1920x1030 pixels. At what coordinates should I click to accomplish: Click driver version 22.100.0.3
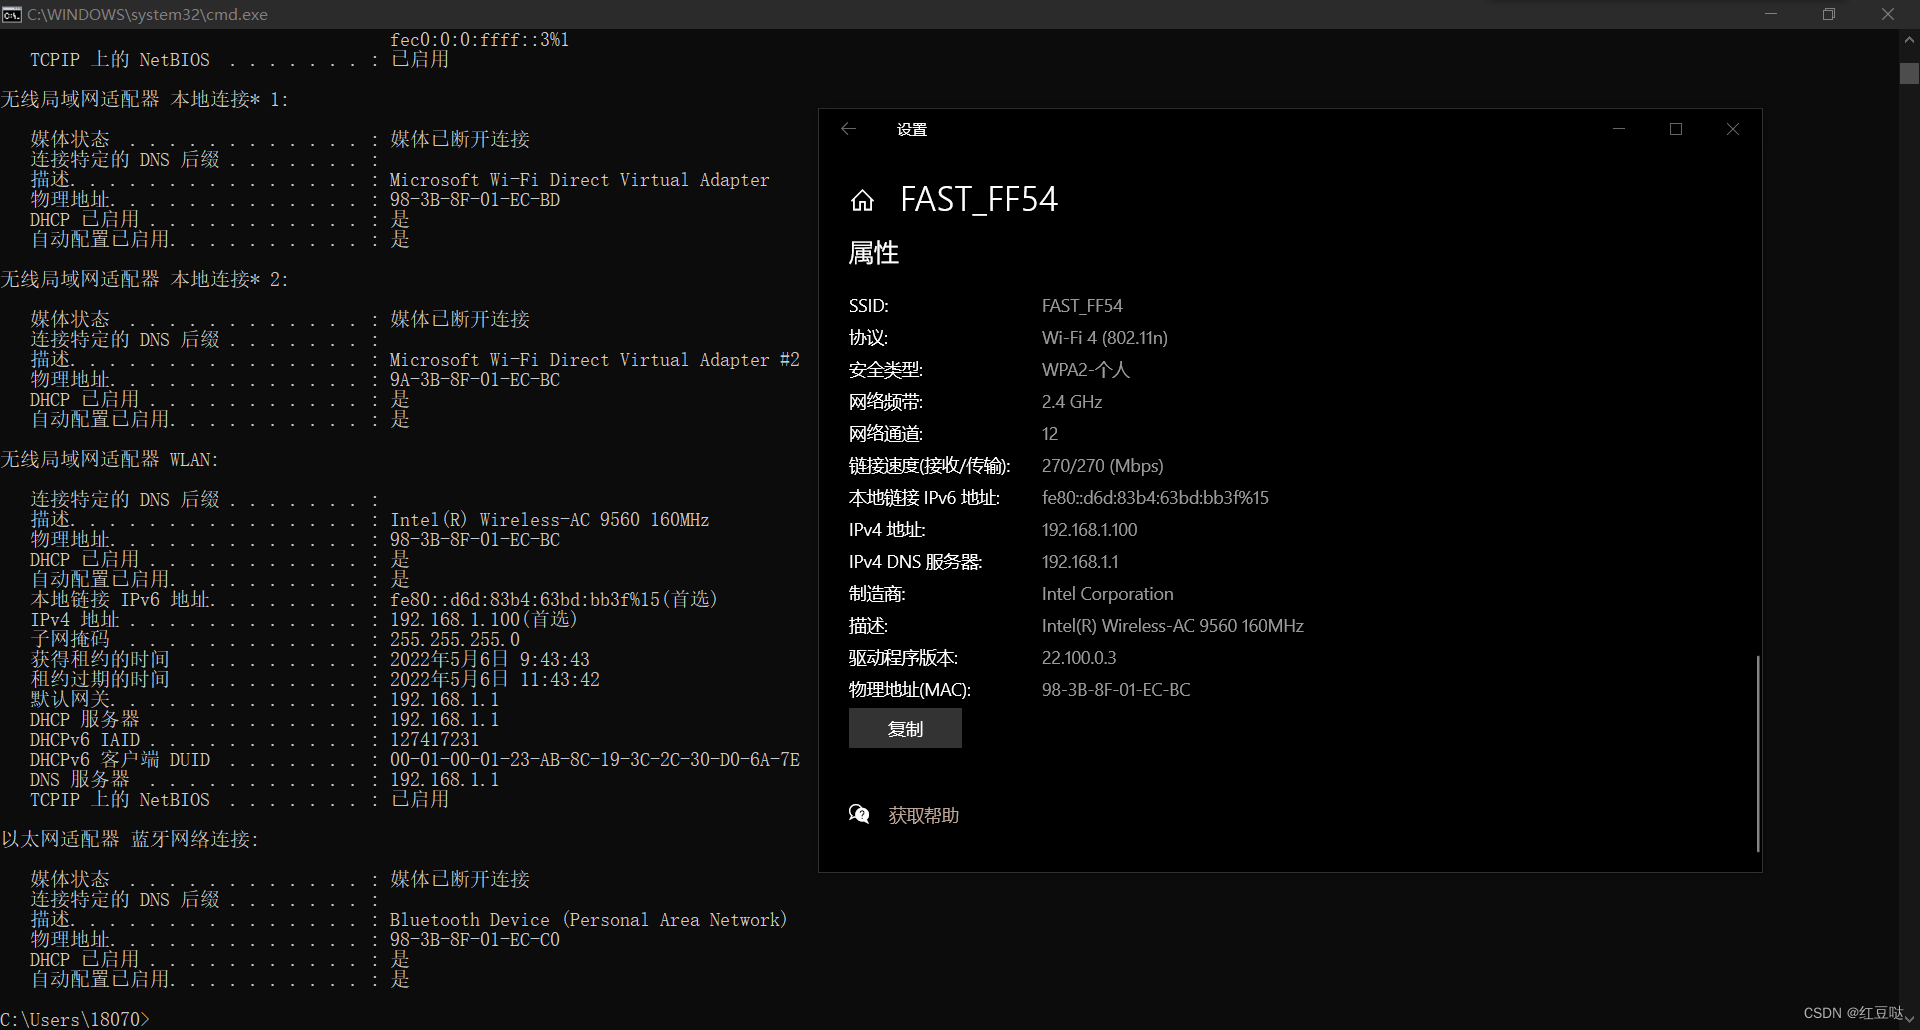[1079, 658]
